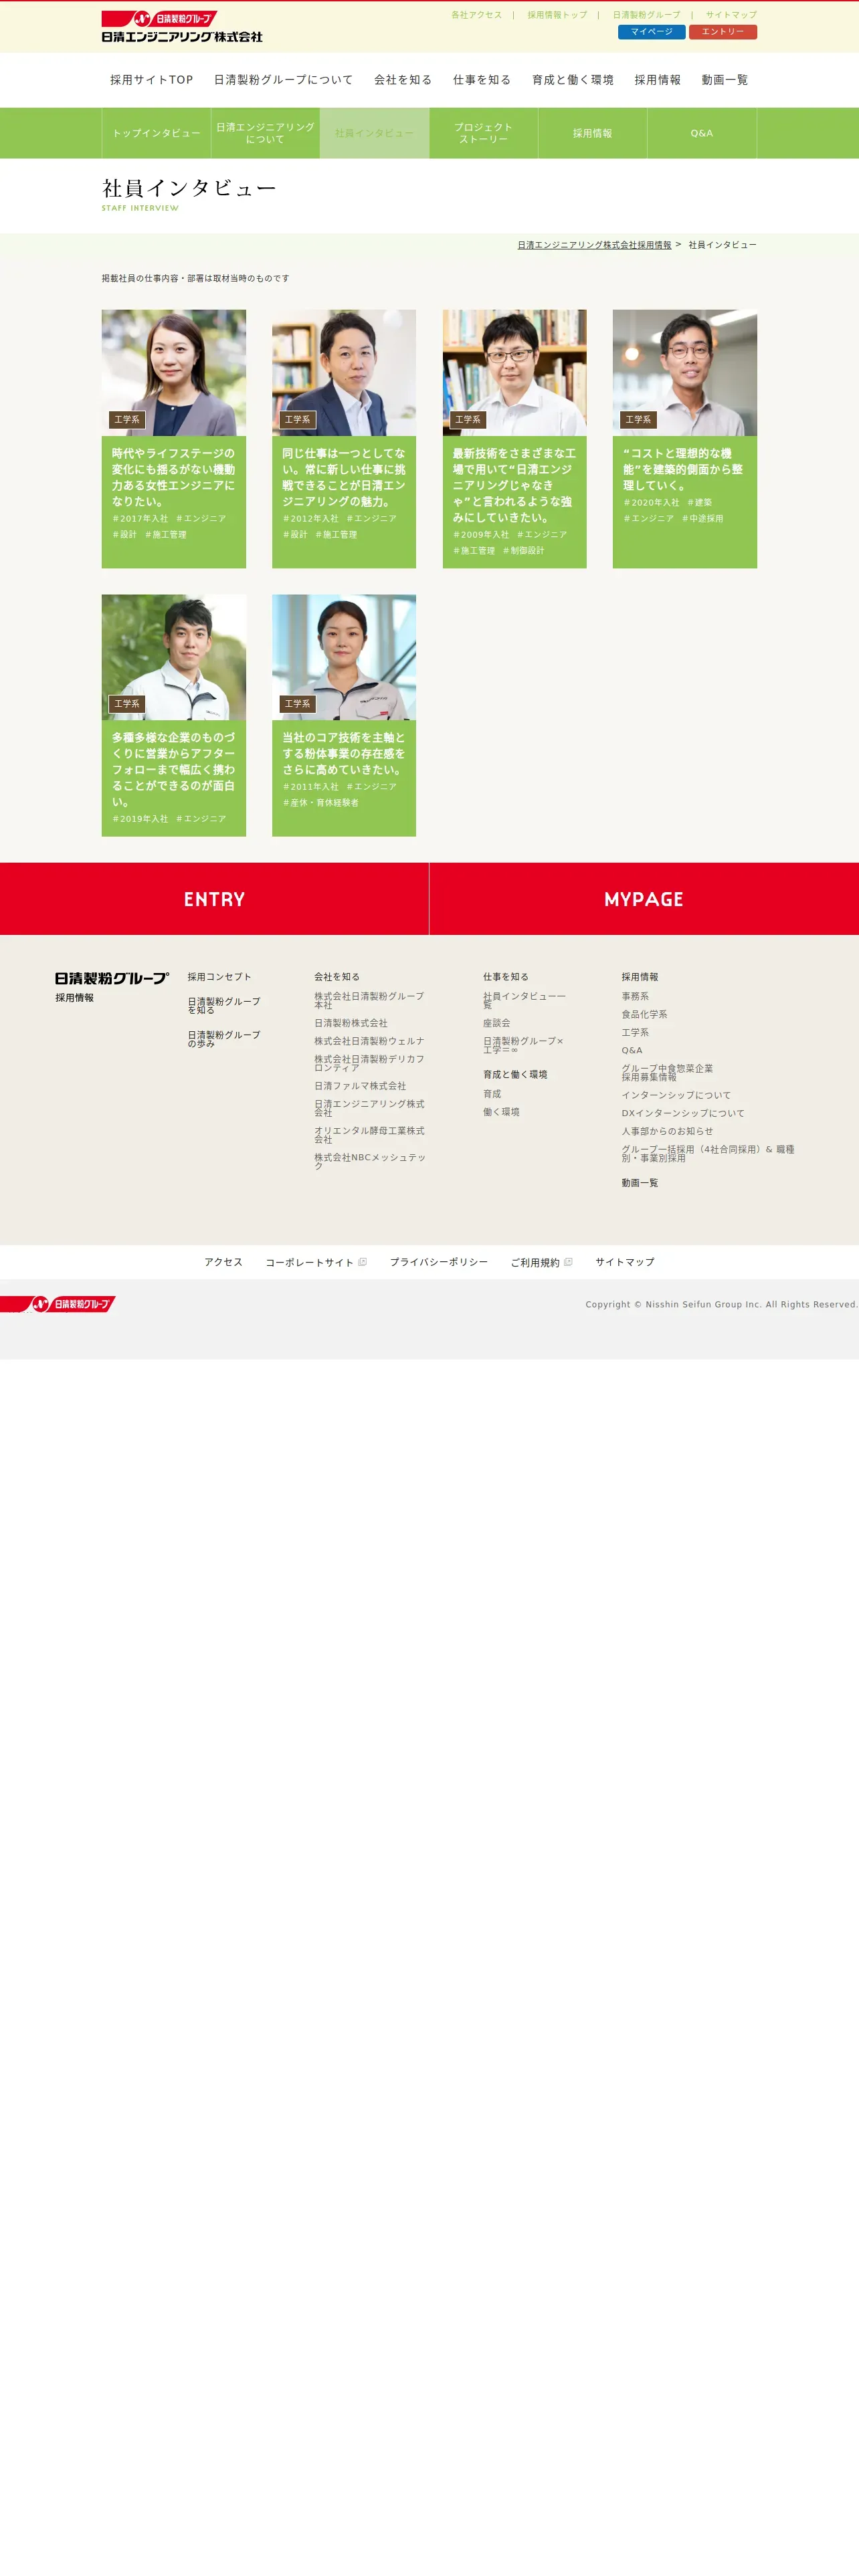Image resolution: width=859 pixels, height=2576 pixels.
Task: Open footer link 食品化学系
Action: point(644,1014)
